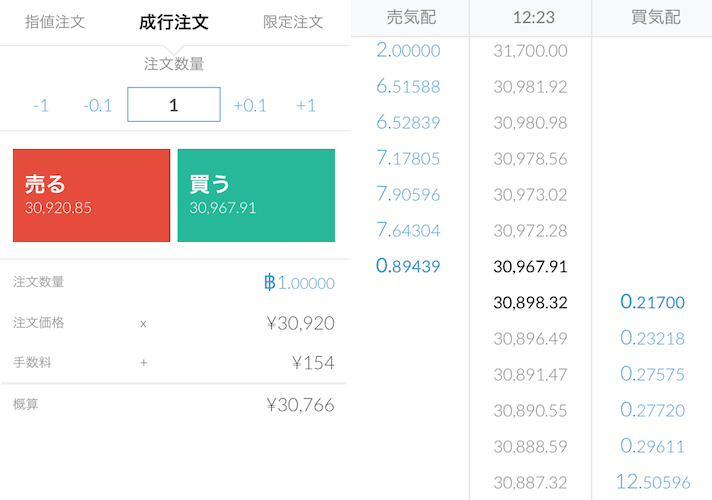
Task: Click the ฿1.00000 order quantity value
Action: tap(299, 283)
